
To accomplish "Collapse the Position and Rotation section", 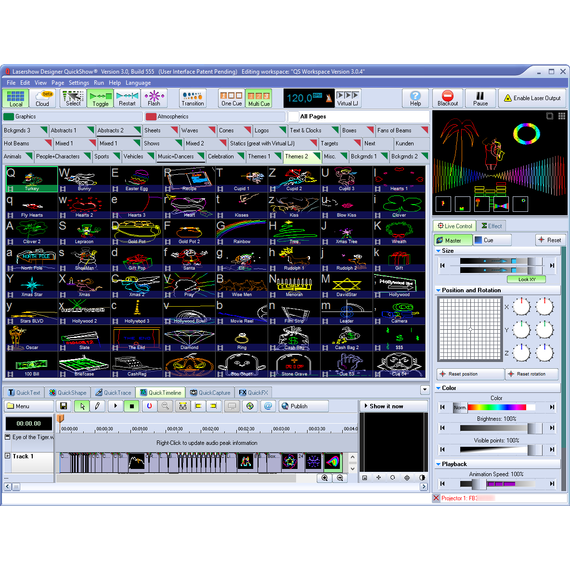I will point(438,290).
